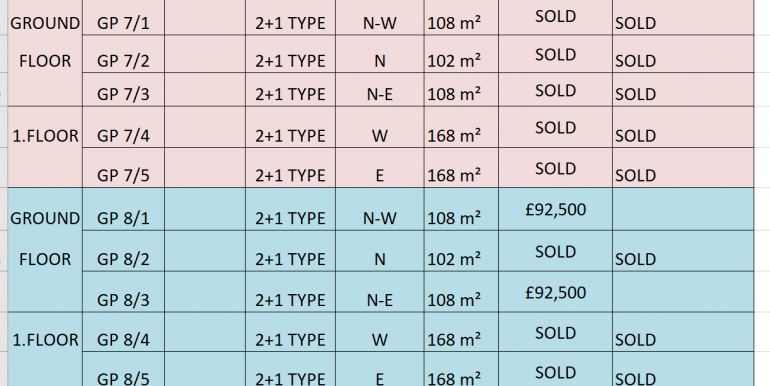The width and height of the screenshot is (770, 386).
Task: Select cell GP 8/4
Action: pyautogui.click(x=123, y=332)
